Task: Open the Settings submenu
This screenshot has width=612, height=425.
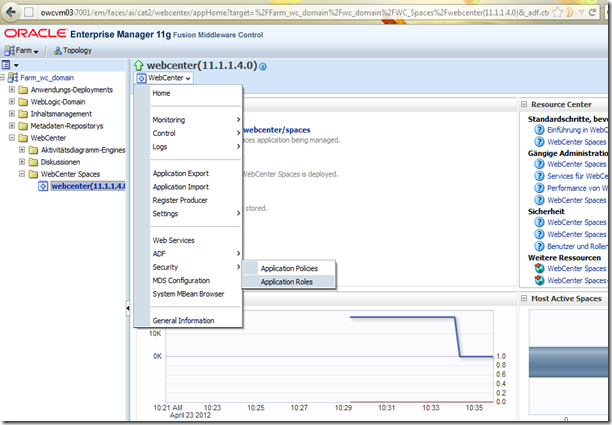Action: coord(196,213)
